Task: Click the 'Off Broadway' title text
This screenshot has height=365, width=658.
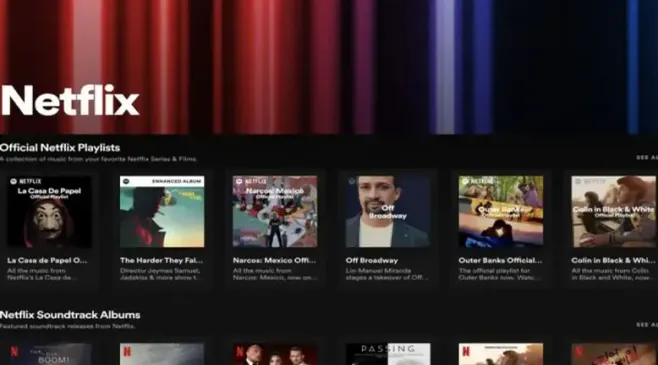Action: click(372, 261)
